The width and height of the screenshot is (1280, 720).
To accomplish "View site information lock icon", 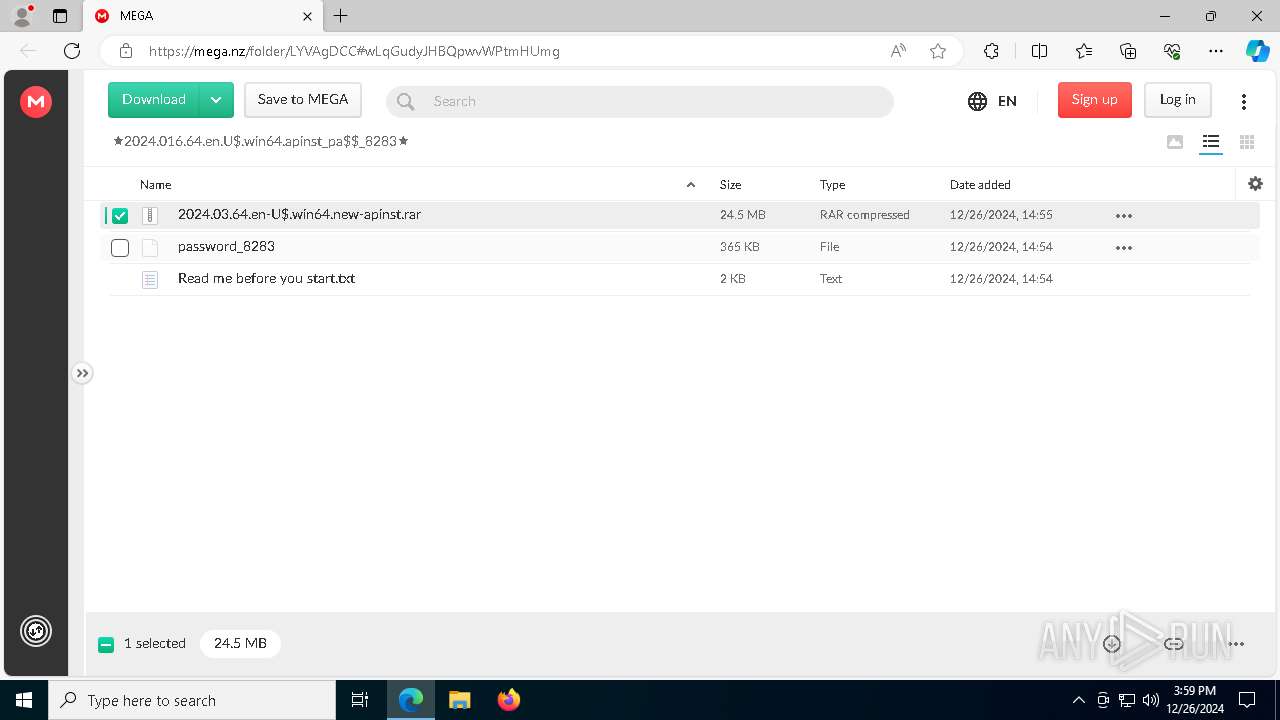I will (x=126, y=51).
